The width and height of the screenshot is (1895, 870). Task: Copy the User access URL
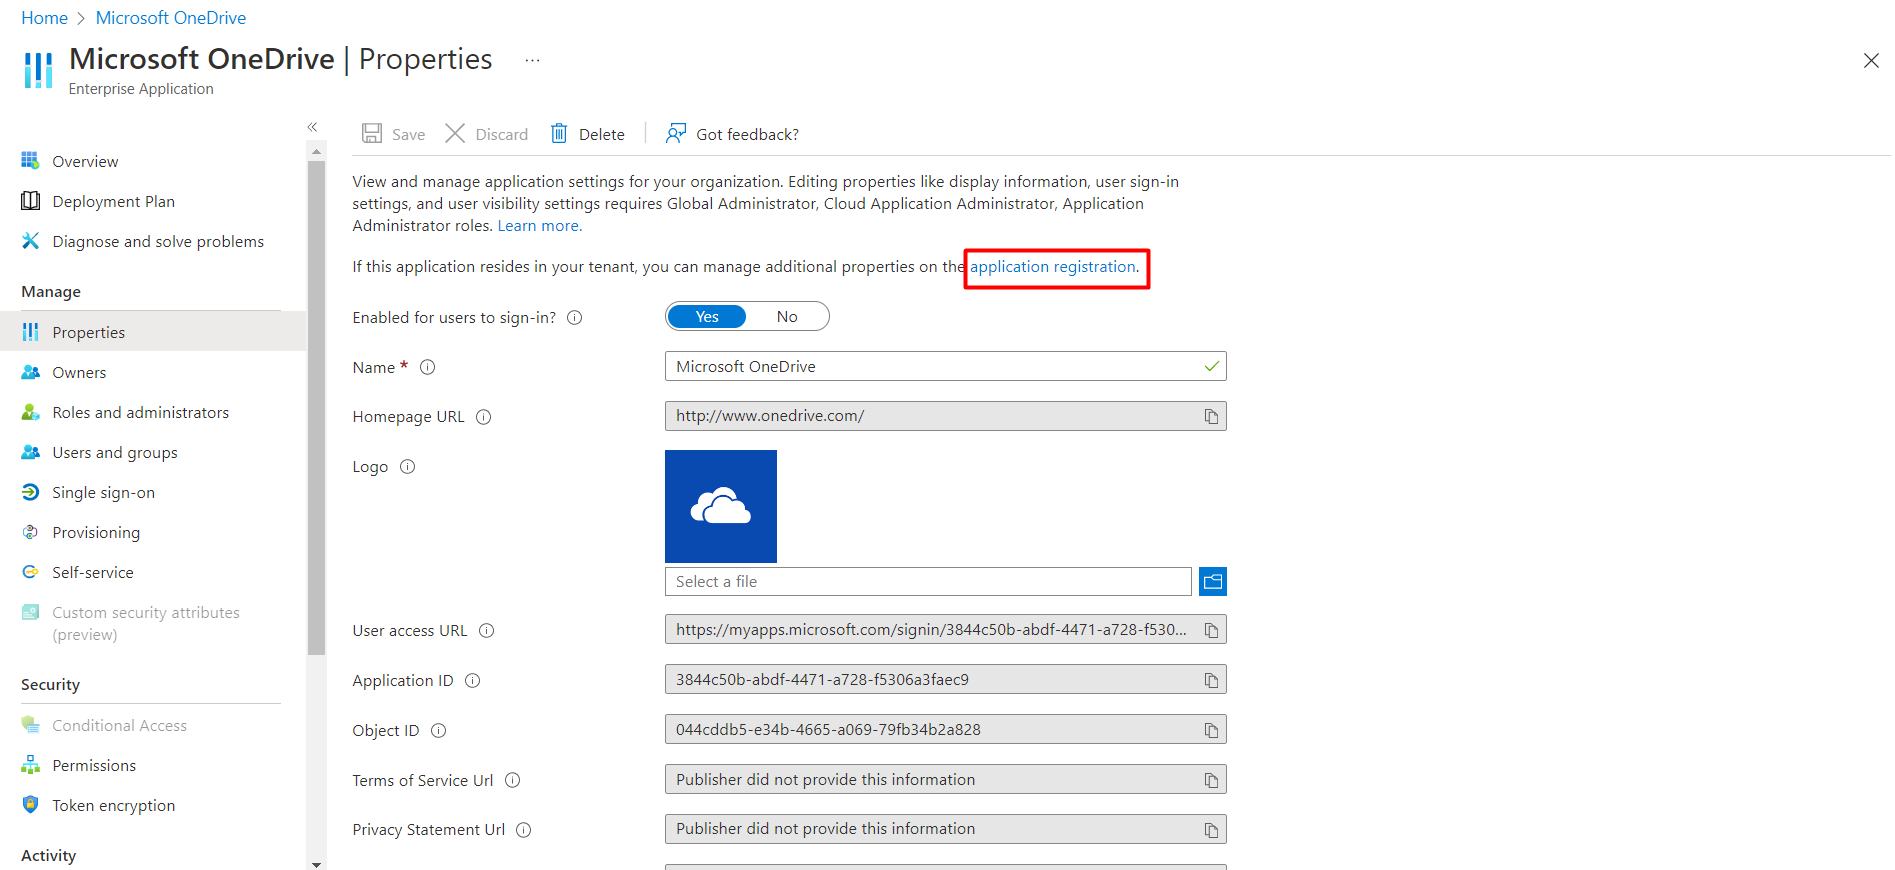pos(1211,630)
